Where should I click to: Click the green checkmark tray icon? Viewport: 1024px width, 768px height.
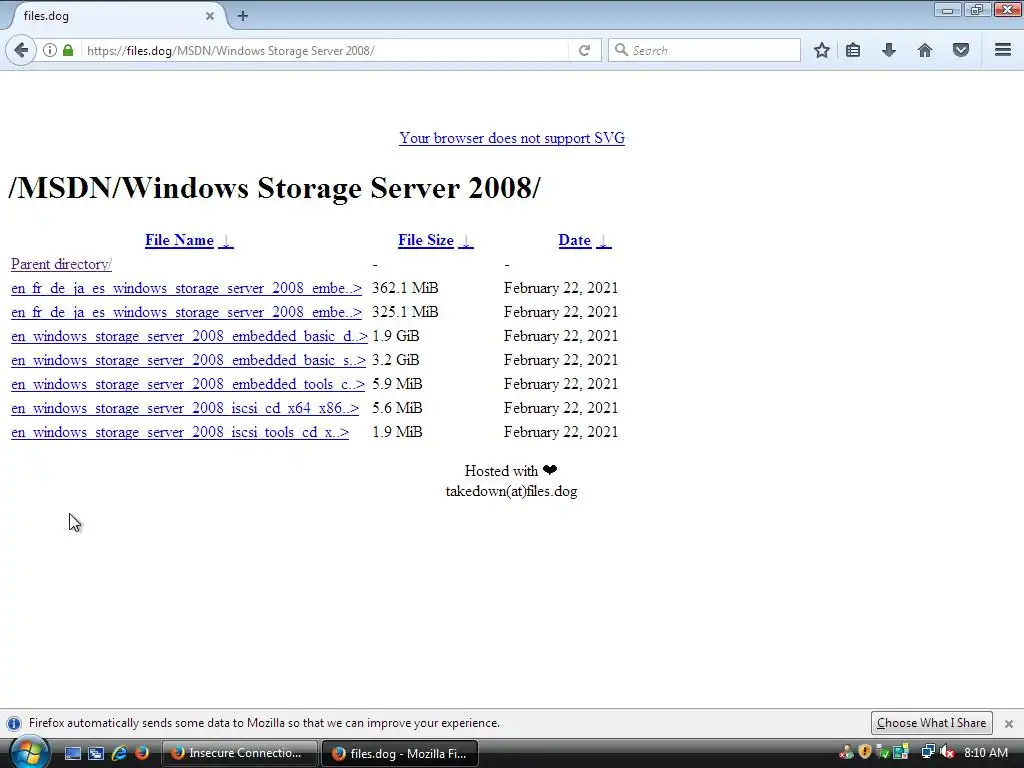tap(883, 752)
